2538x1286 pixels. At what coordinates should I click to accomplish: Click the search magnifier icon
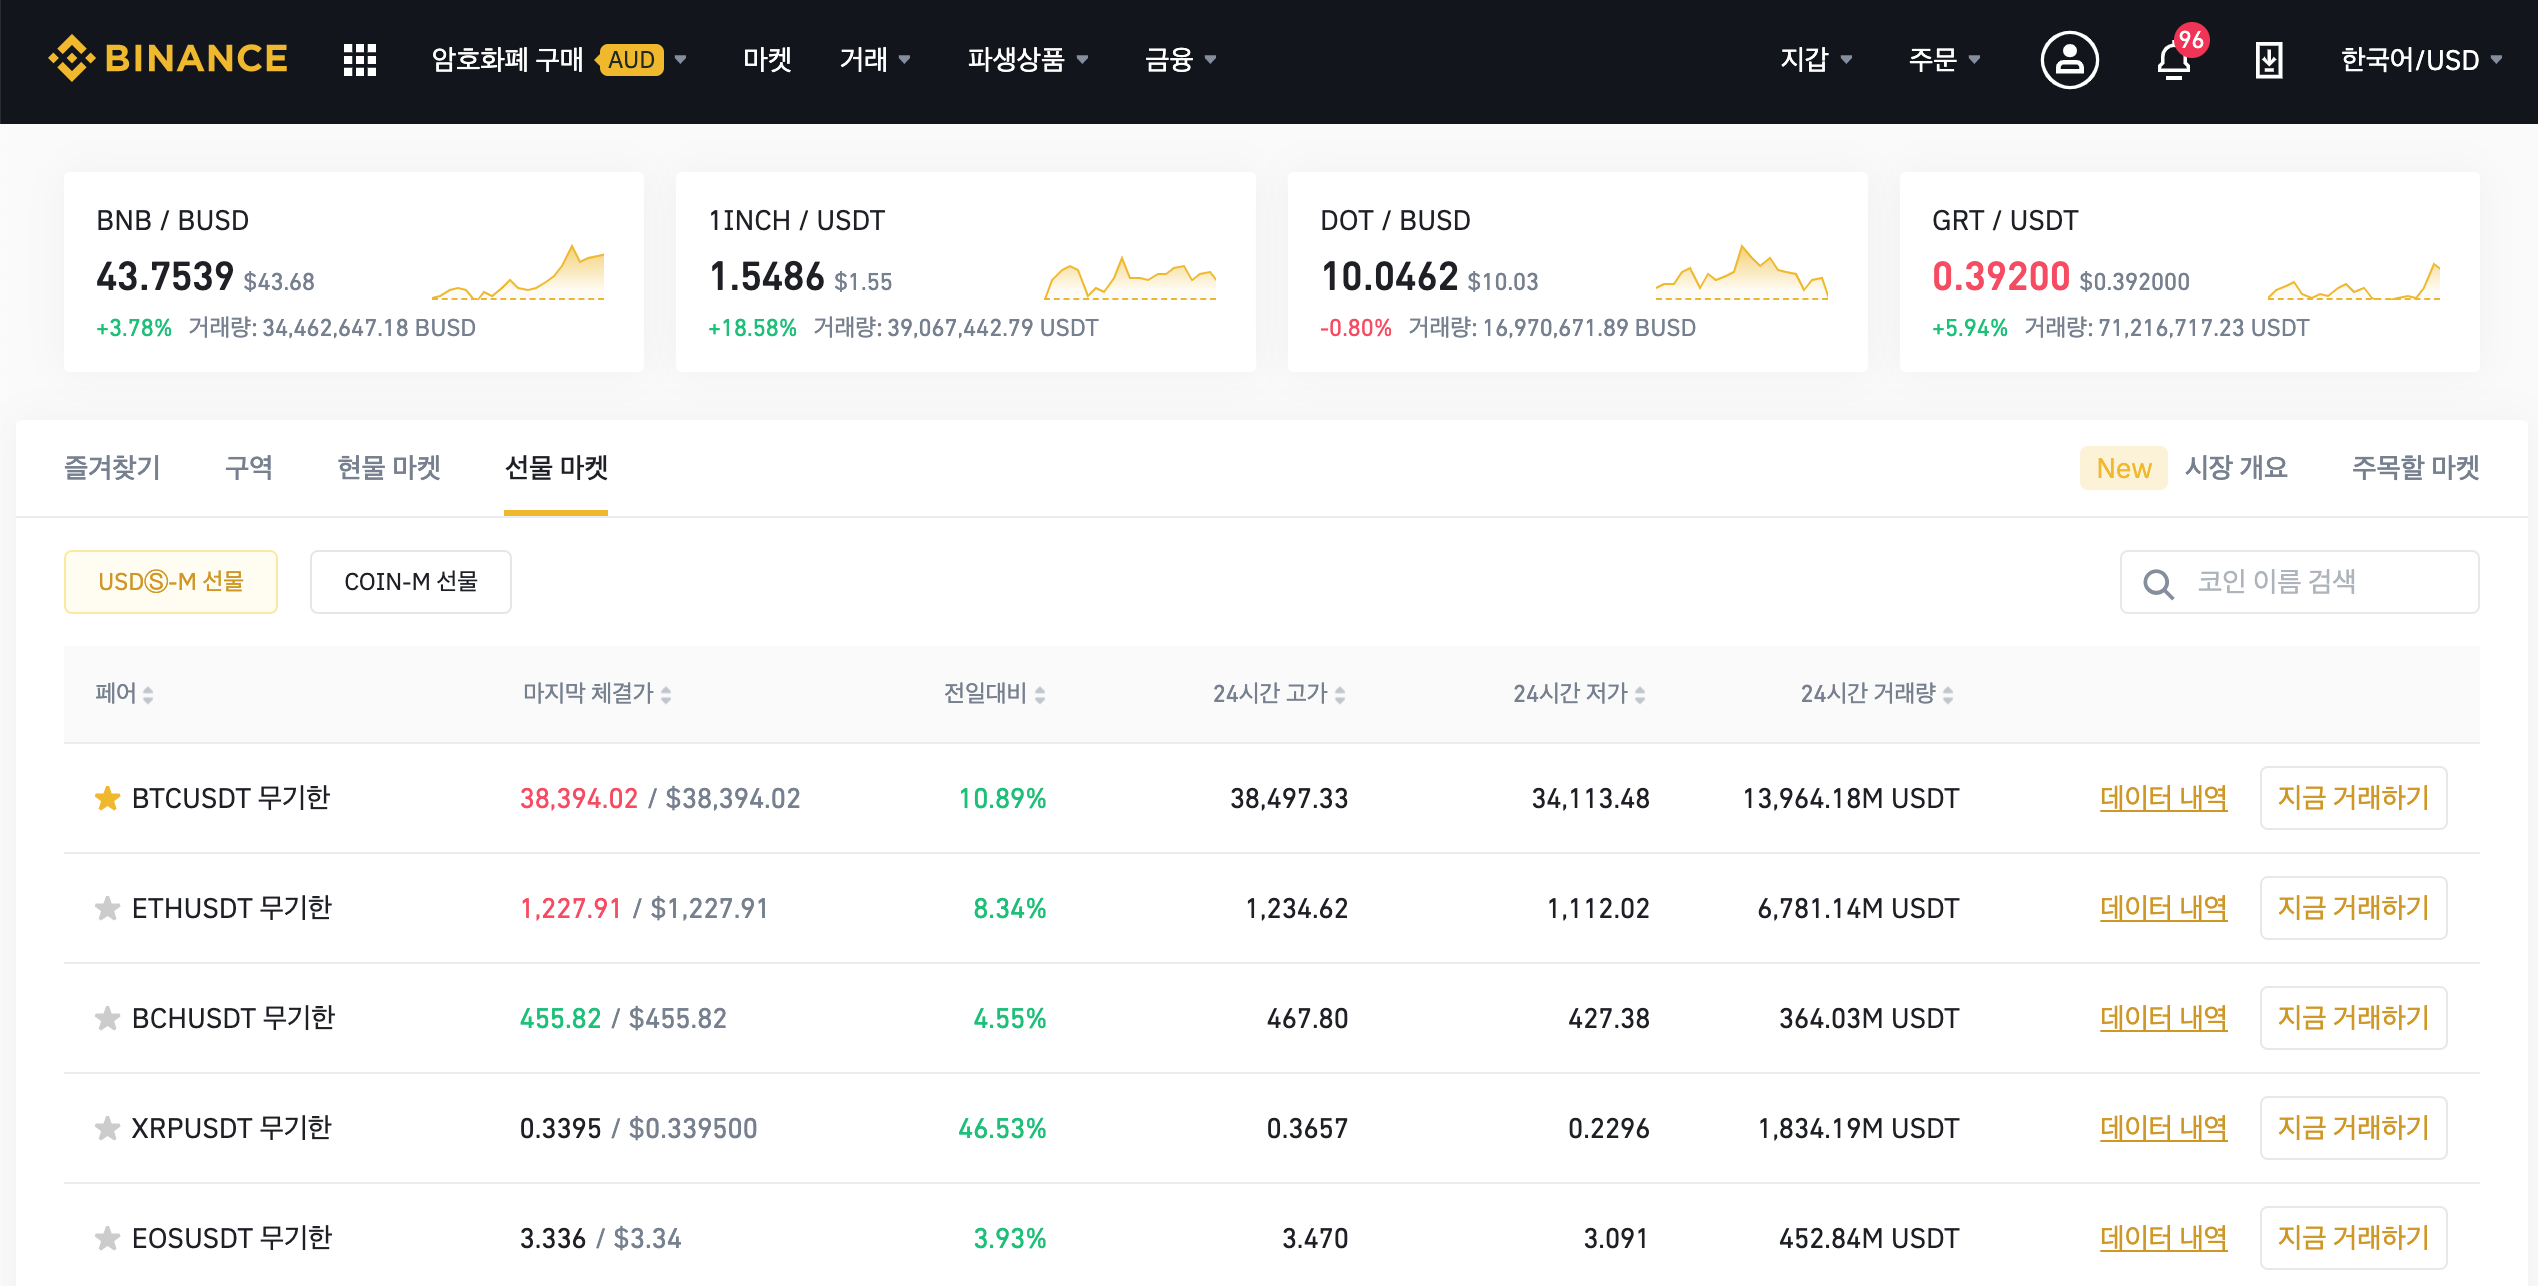click(2158, 583)
